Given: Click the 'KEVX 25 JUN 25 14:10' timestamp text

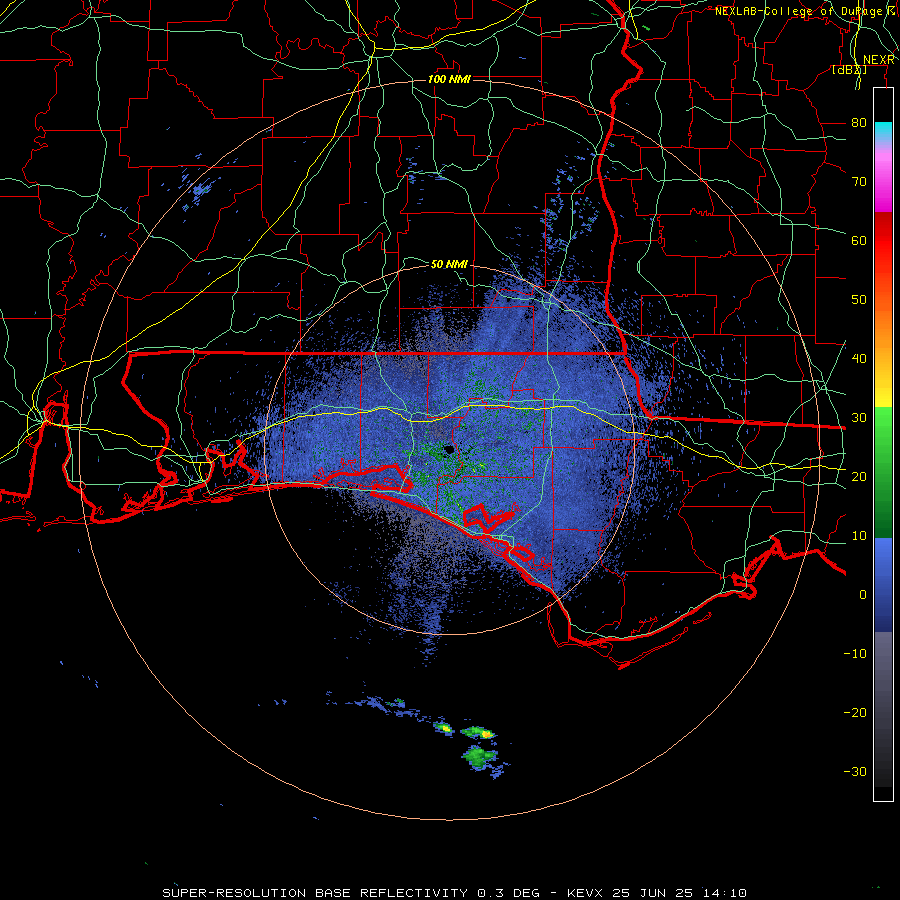Looking at the screenshot, I should tap(656, 893).
